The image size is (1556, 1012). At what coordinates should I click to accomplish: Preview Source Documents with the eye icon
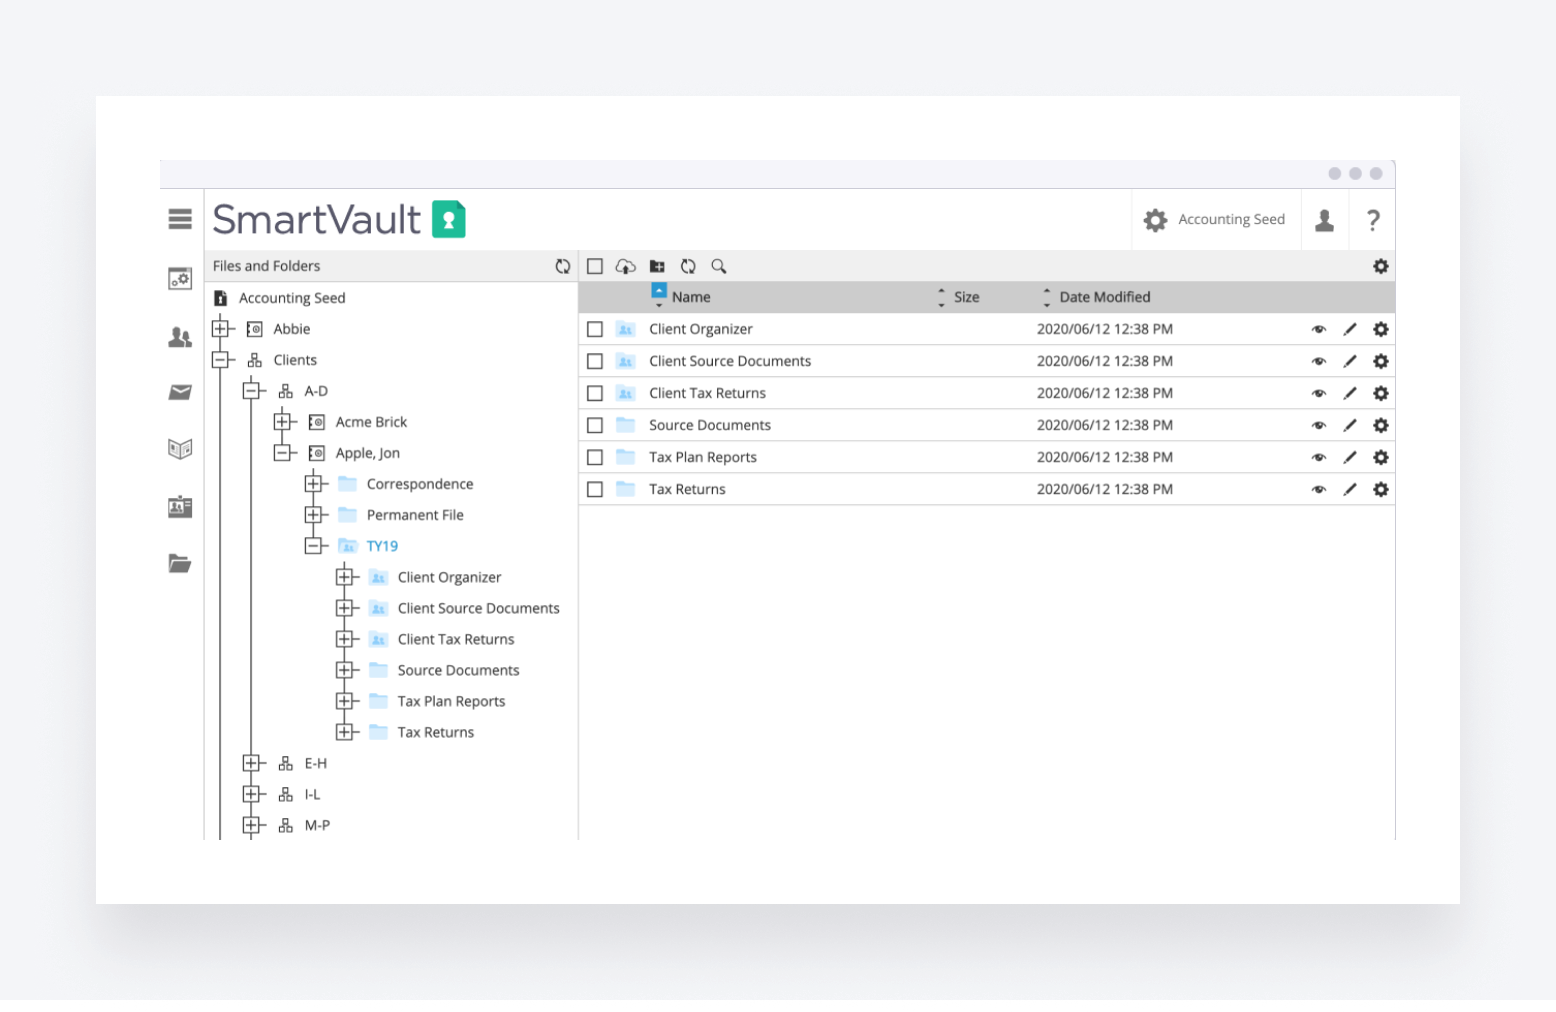[1319, 425]
